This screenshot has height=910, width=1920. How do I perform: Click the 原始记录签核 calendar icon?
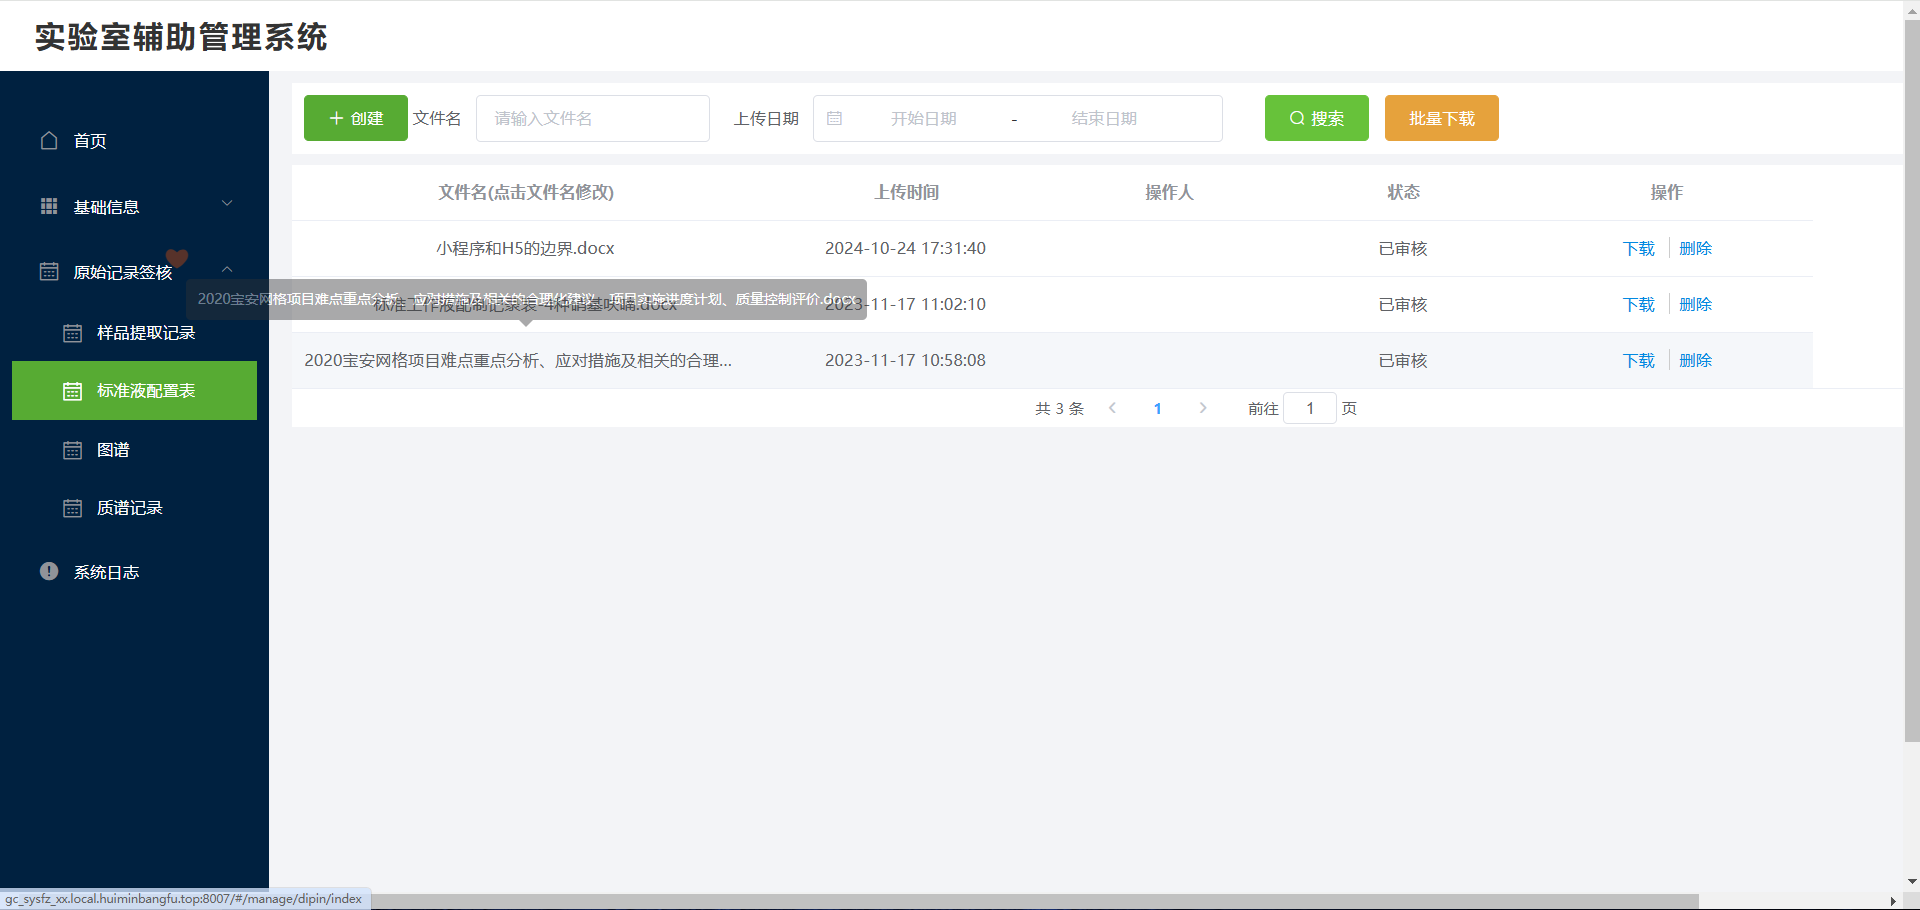tap(49, 271)
